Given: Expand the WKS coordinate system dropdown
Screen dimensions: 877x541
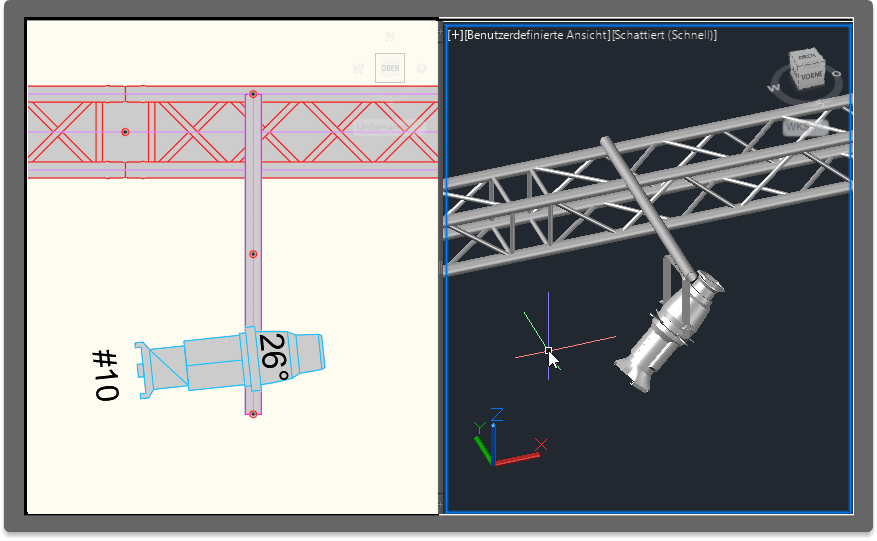Looking at the screenshot, I should pos(797,127).
